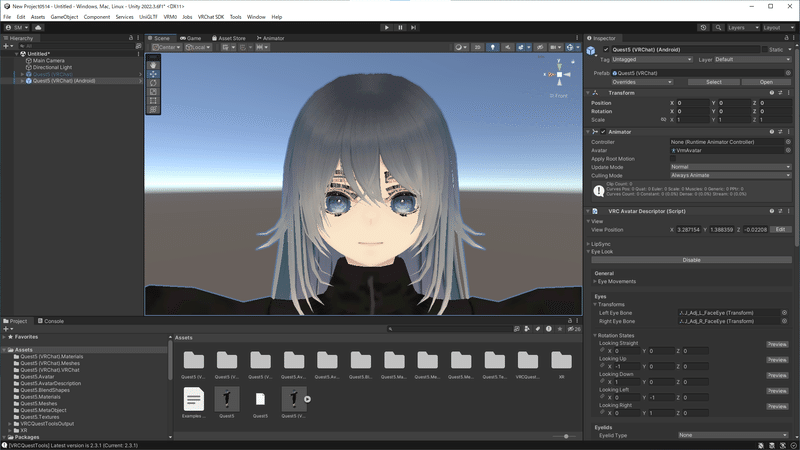
Task: Open the Component menu
Action: coord(97,17)
